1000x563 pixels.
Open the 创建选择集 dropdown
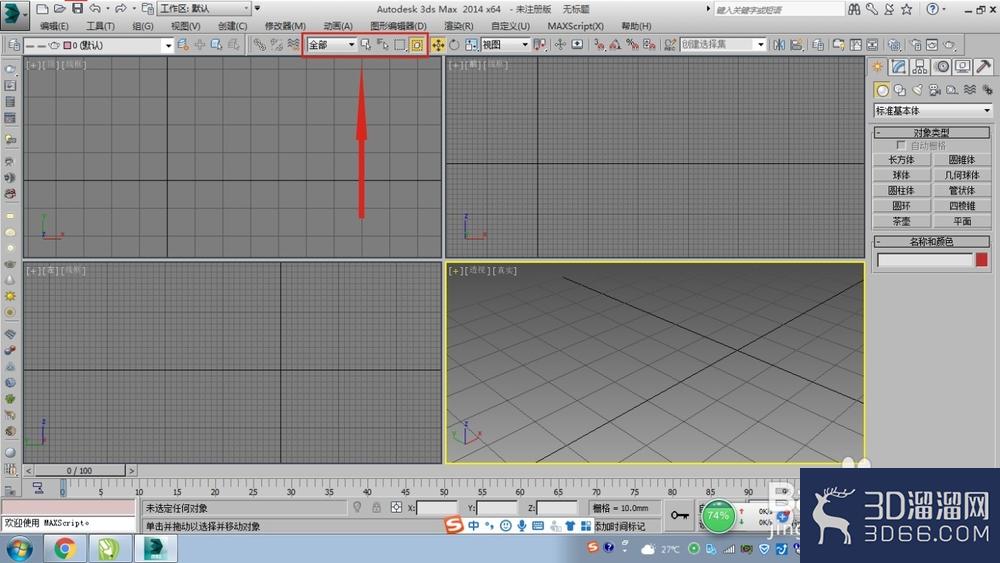point(723,45)
